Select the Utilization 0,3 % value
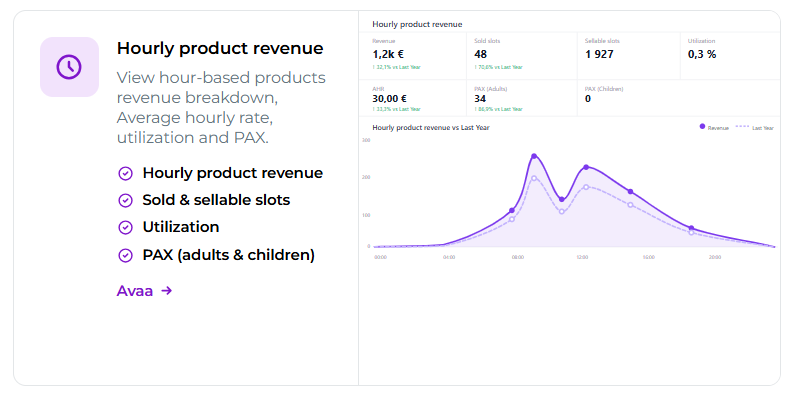The image size is (791, 394). pos(702,54)
